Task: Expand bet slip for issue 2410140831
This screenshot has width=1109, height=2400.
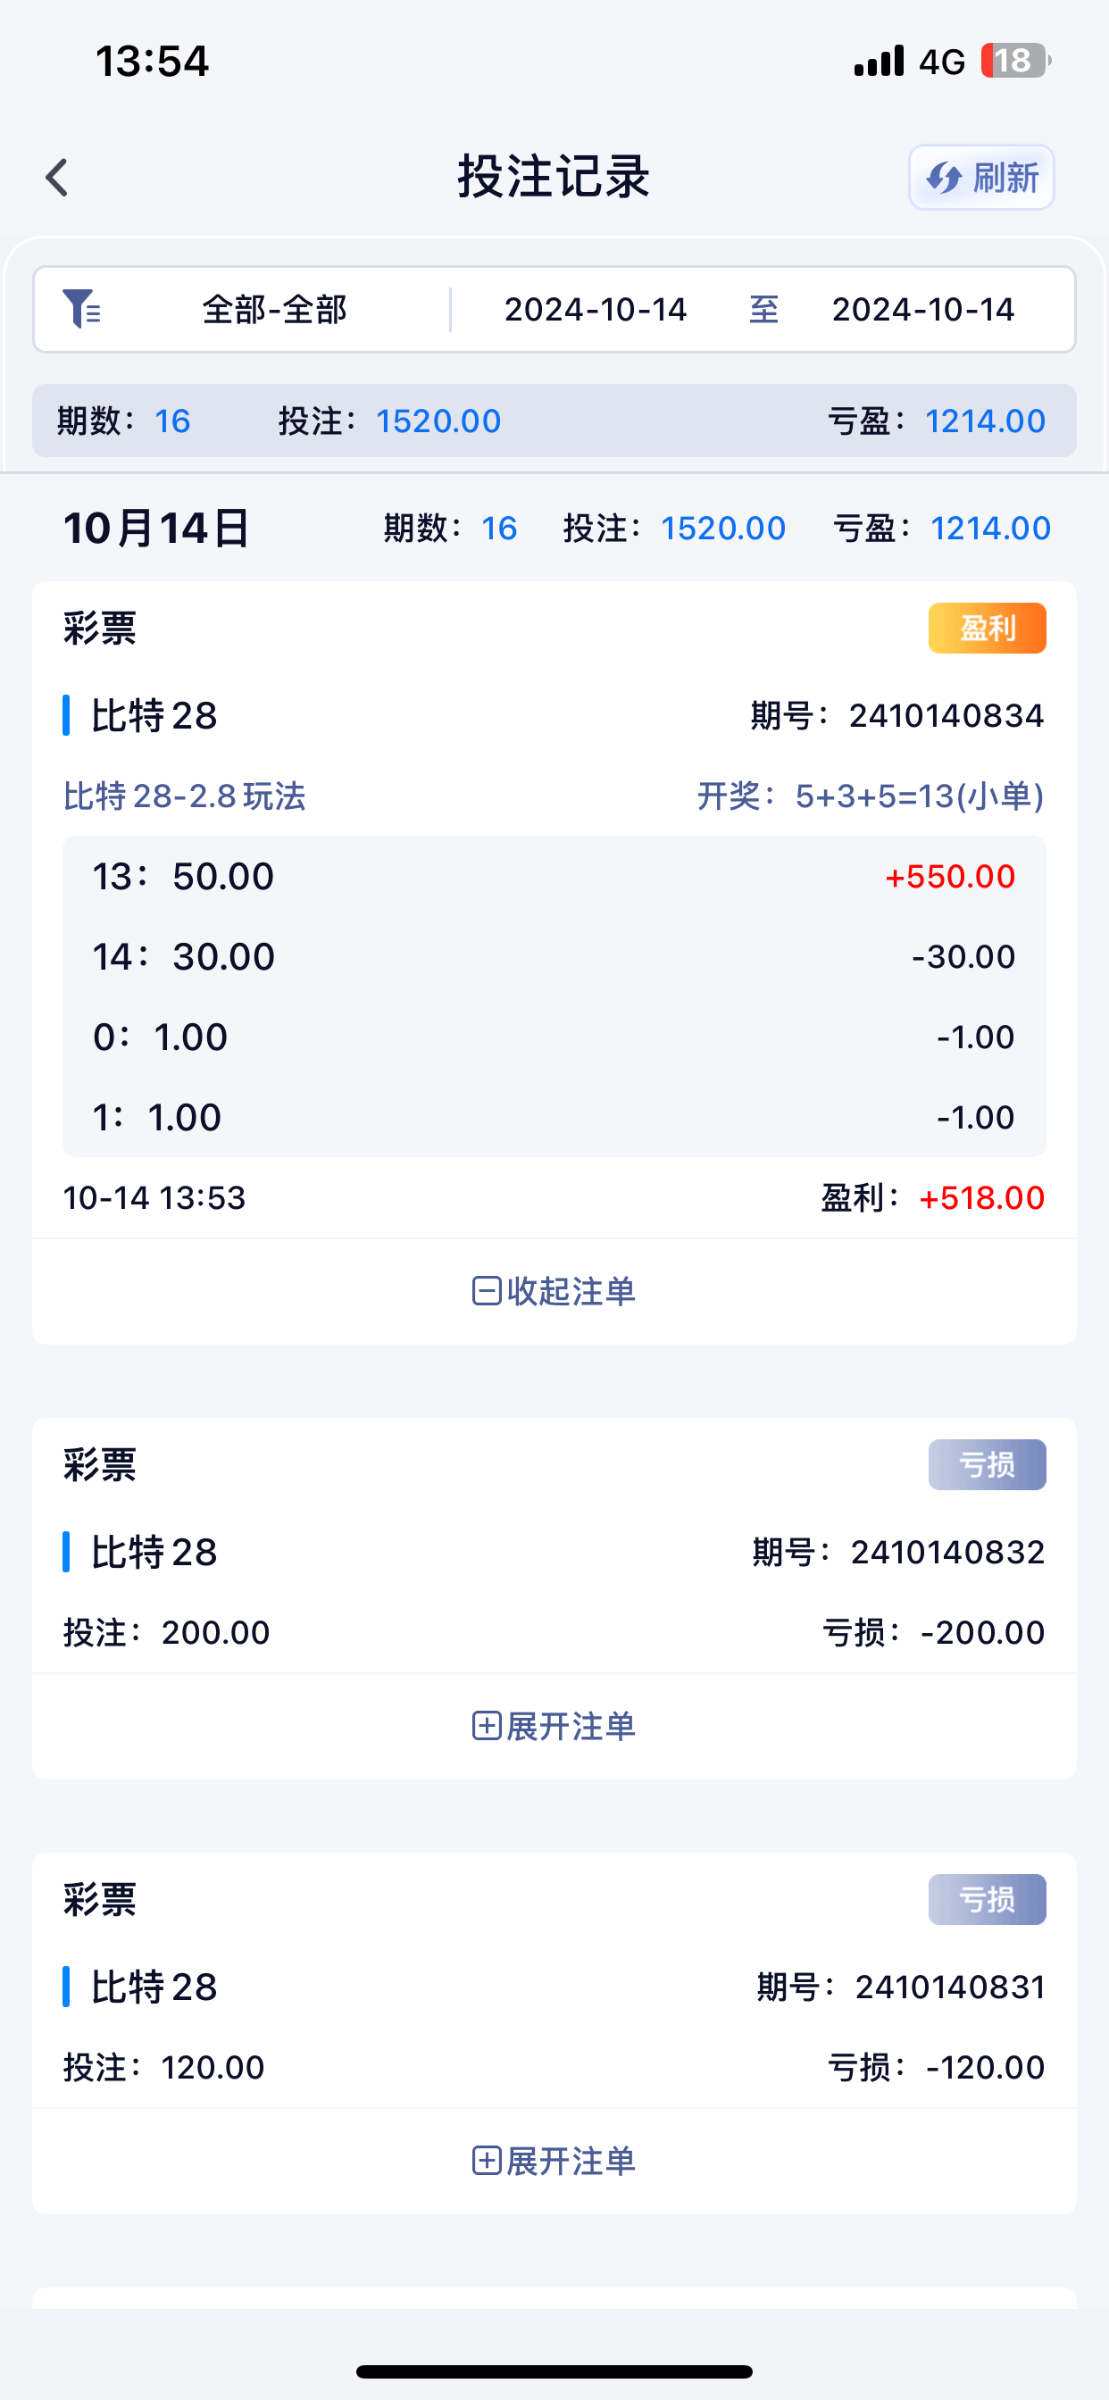Action: [554, 2161]
